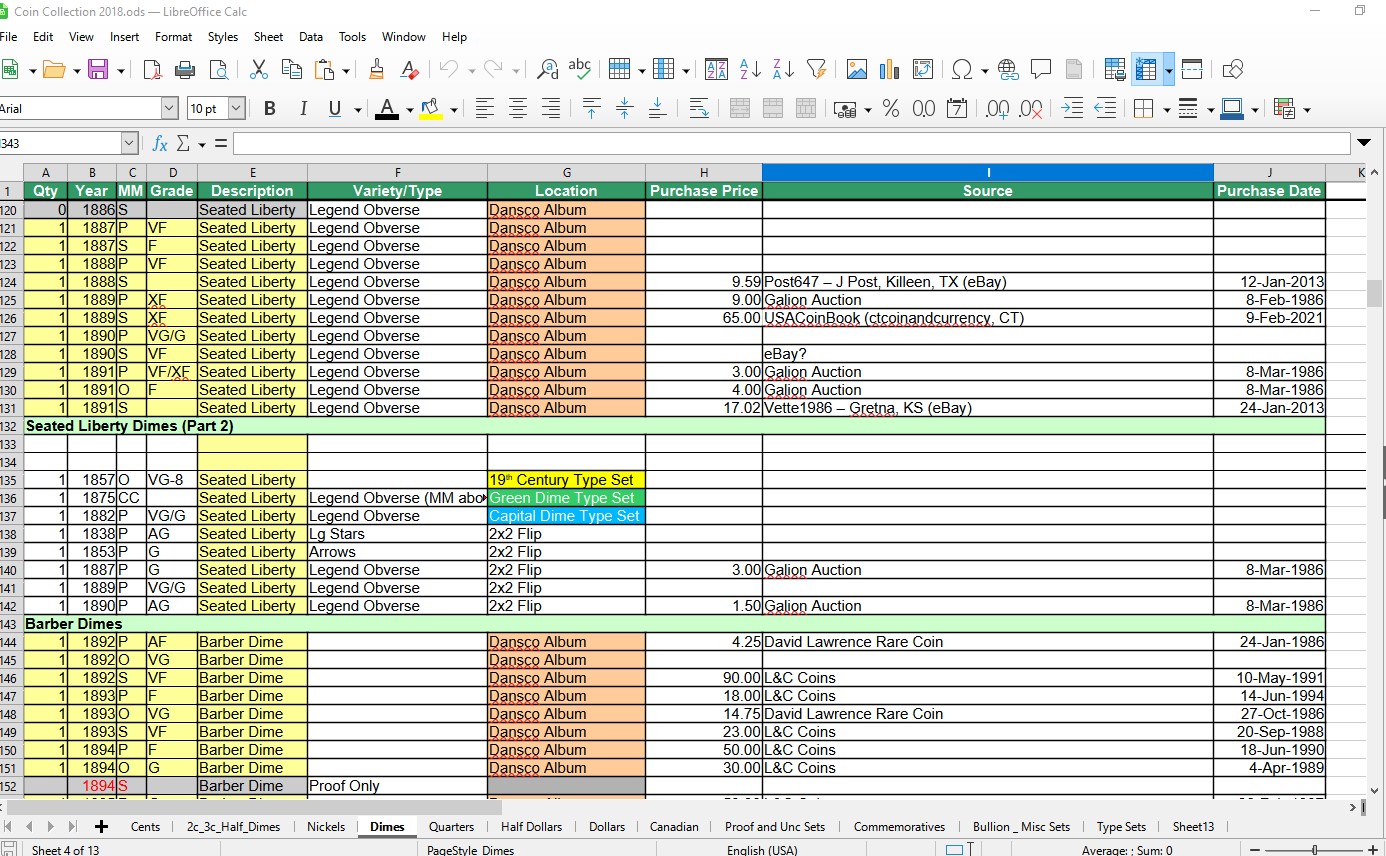This screenshot has height=856, width=1386.
Task: Format the cell as percent
Action: tap(890, 108)
